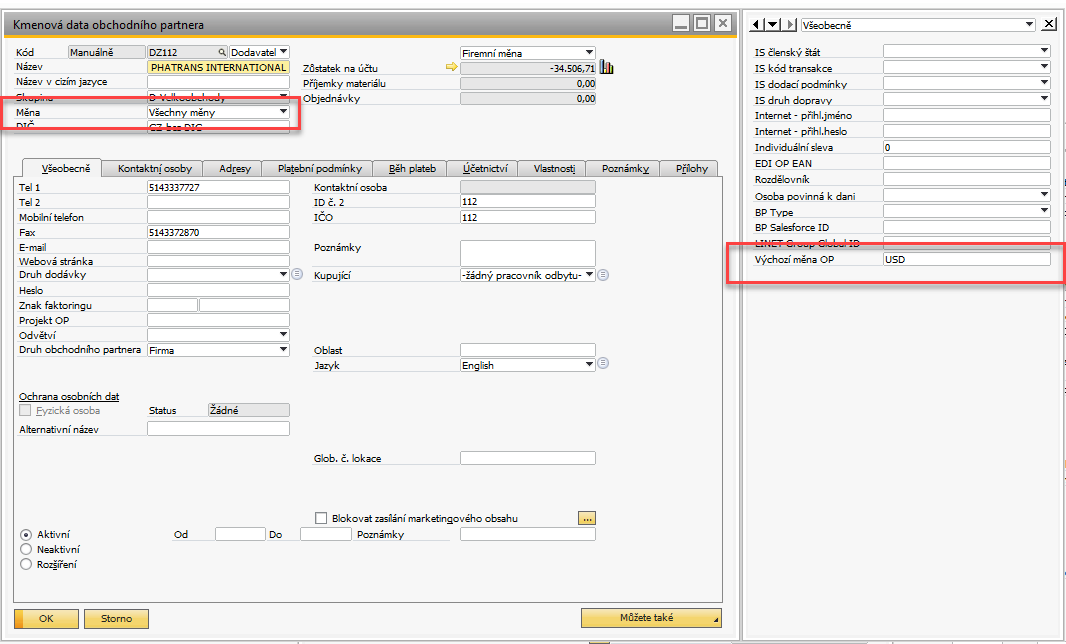Viewport: 1066px width, 644px height.
Task: Click the Webová stránka input field
Action: (218, 261)
